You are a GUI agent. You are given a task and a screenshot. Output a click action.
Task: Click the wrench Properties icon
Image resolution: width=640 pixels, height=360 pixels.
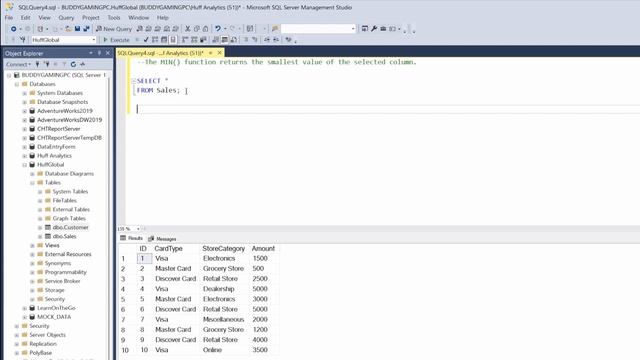coord(374,29)
